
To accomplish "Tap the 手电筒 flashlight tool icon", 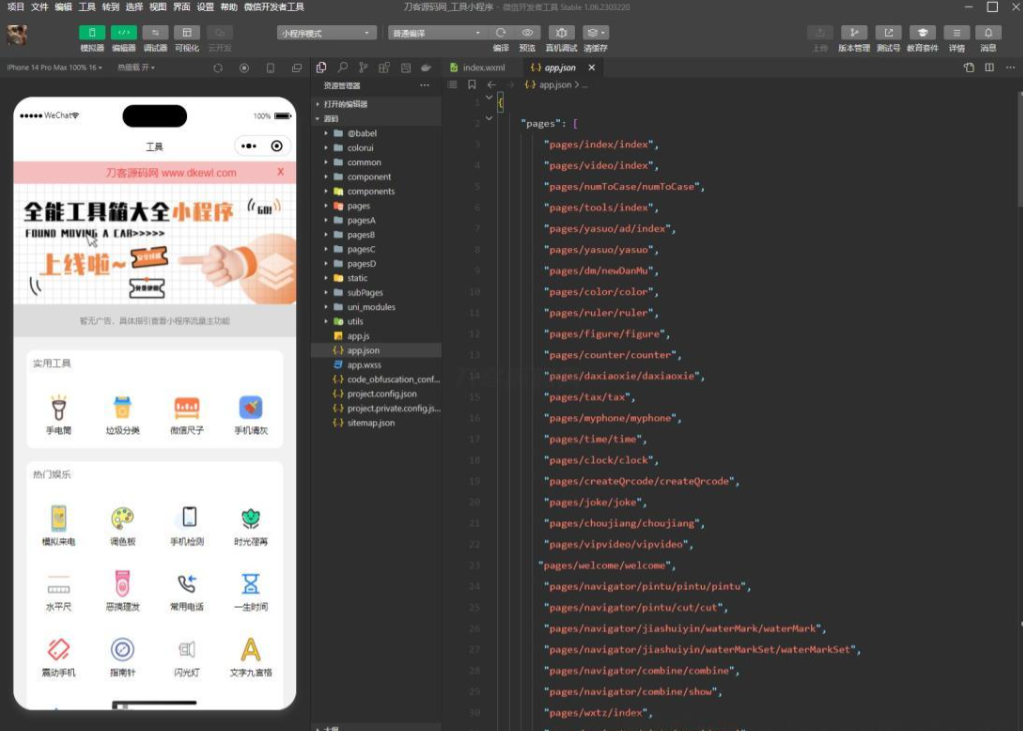I will click(59, 408).
